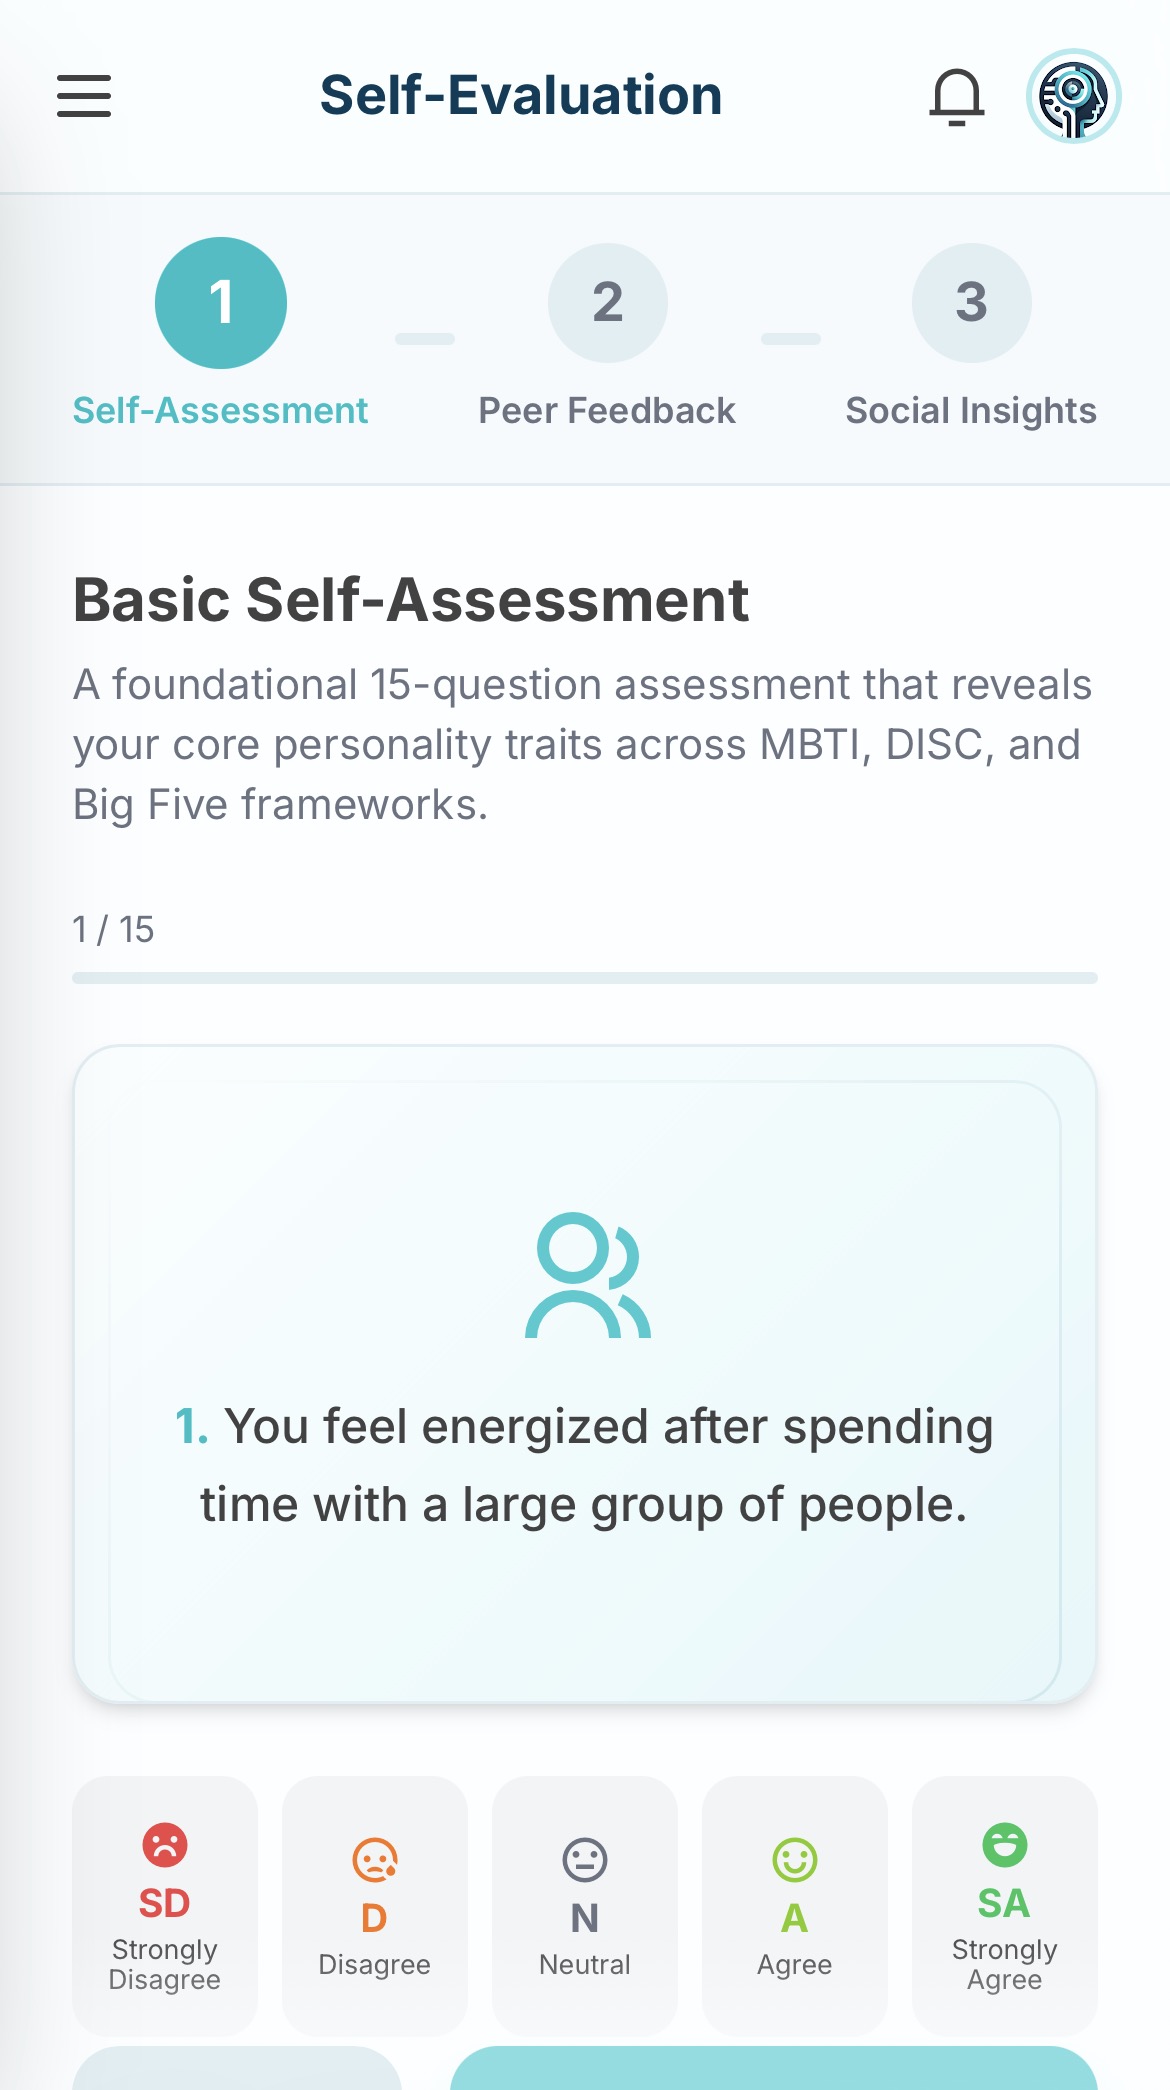Select the Strongly Disagree rating option
1170x2090 pixels.
click(x=164, y=1905)
